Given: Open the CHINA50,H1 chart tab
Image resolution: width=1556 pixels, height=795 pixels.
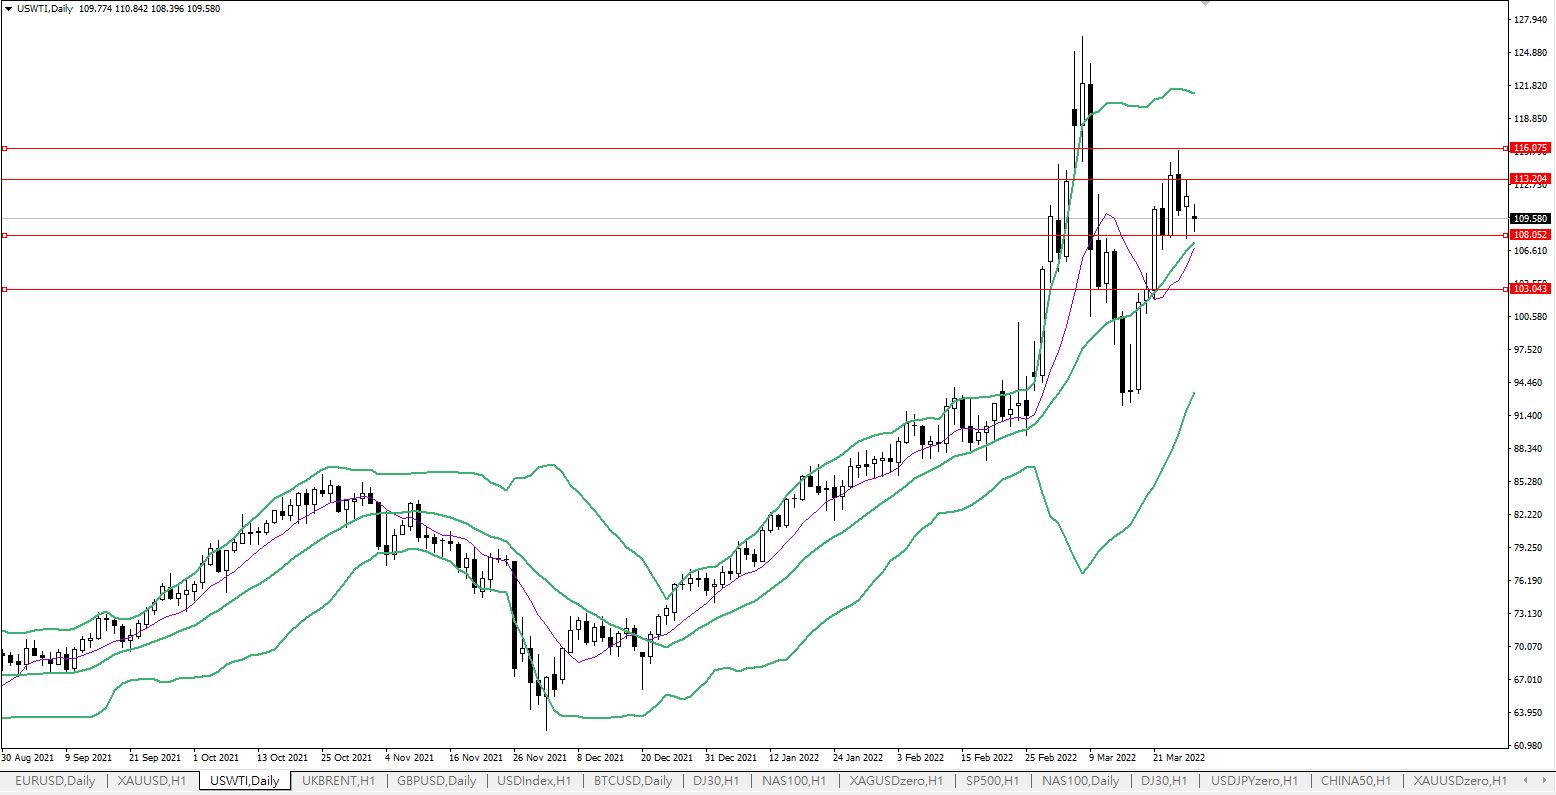Looking at the screenshot, I should pyautogui.click(x=1355, y=780).
